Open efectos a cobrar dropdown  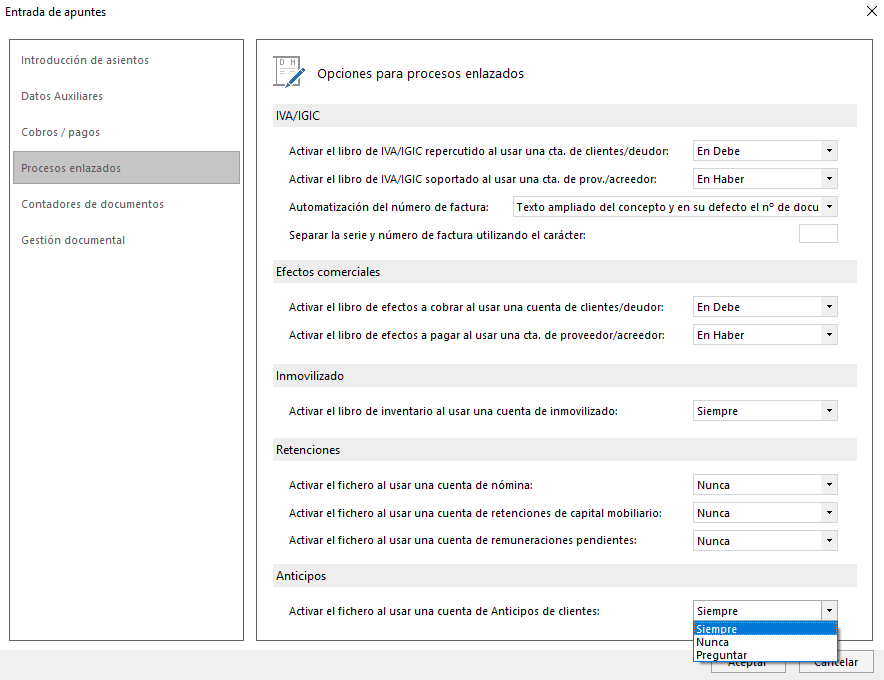765,307
